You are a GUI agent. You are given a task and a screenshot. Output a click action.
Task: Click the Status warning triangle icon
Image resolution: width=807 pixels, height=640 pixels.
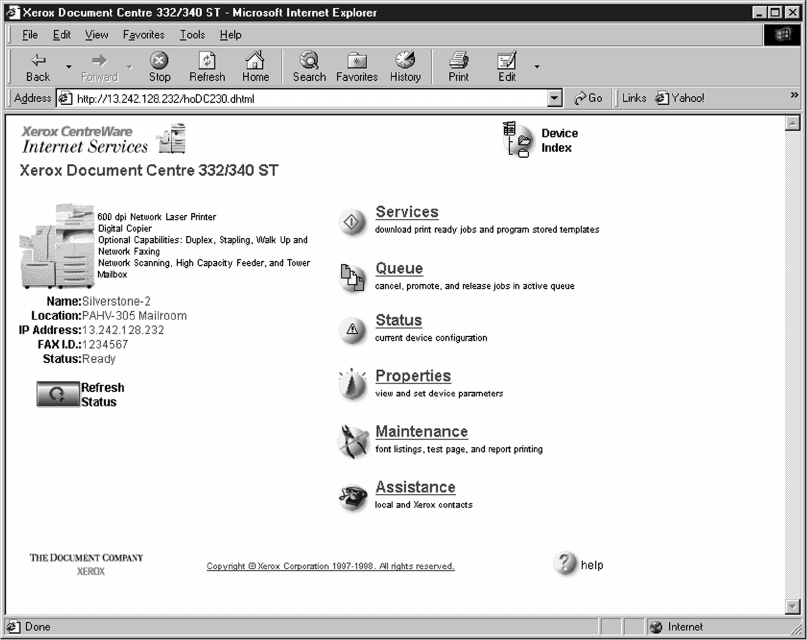click(x=352, y=329)
